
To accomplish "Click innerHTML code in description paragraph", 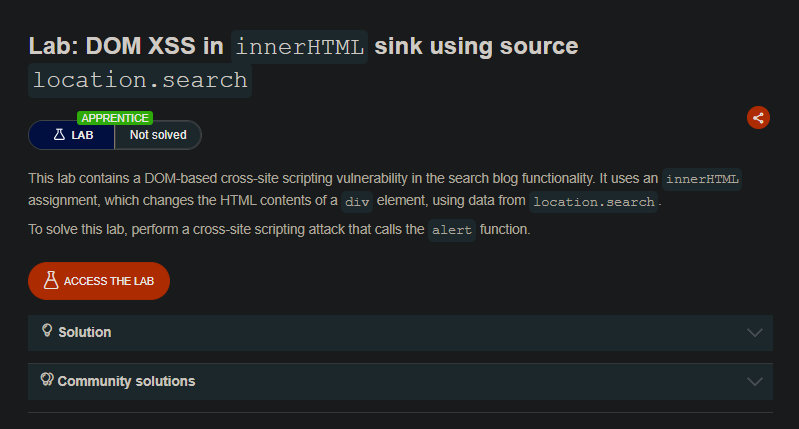I will point(702,179).
